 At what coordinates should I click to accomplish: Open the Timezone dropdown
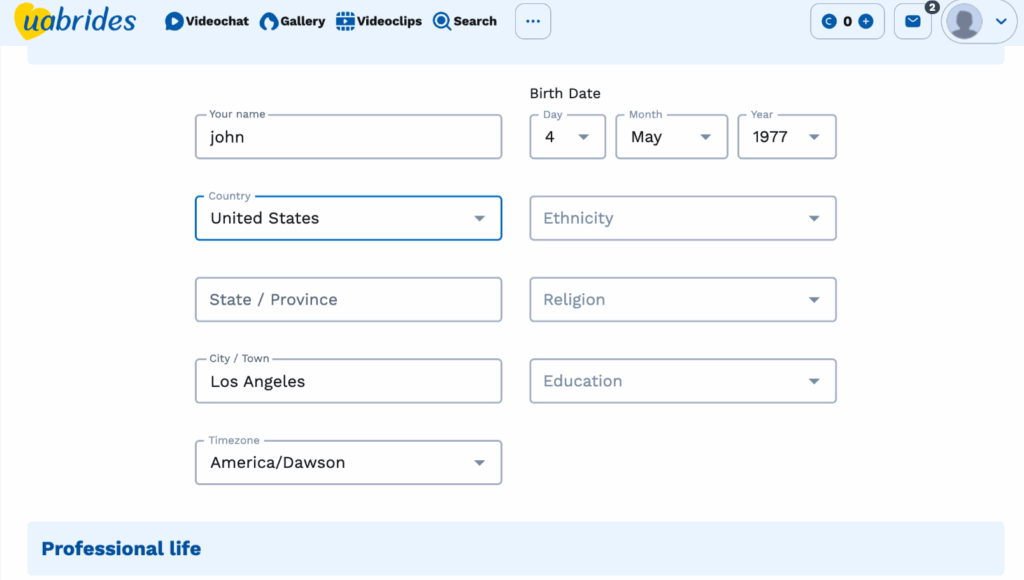coord(348,463)
